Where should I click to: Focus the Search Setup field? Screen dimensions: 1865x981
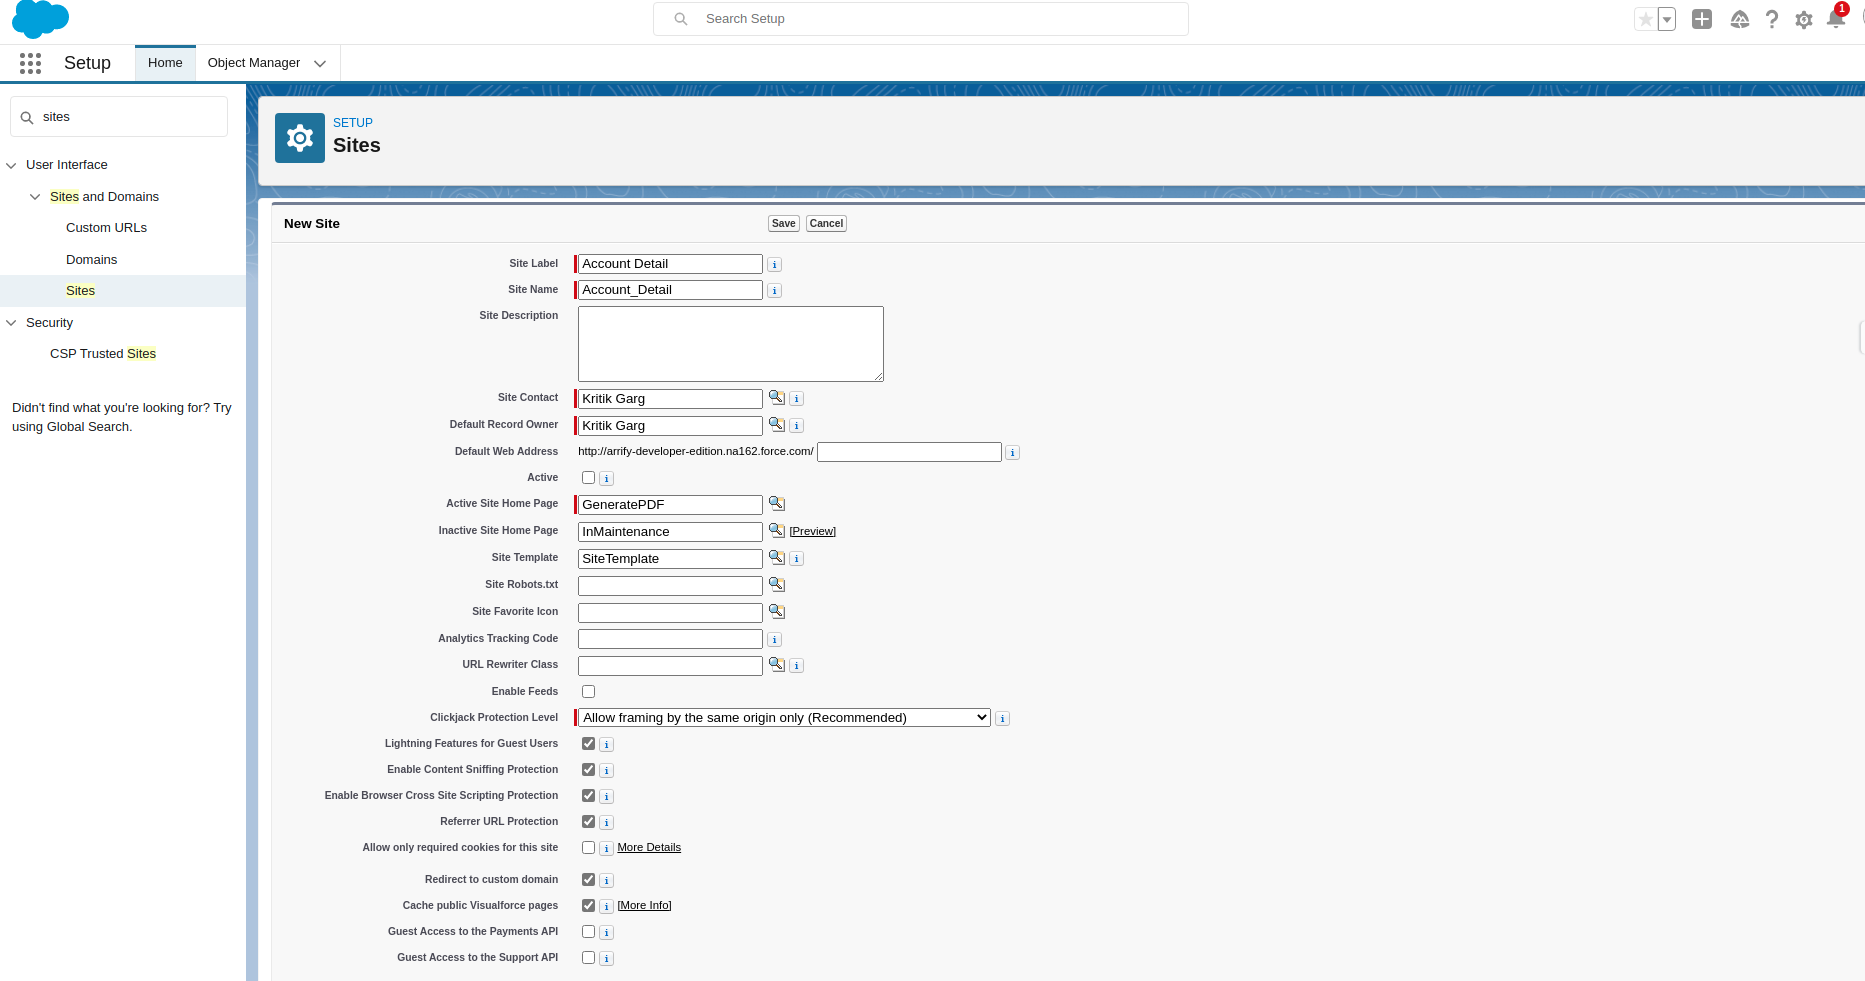coord(921,19)
